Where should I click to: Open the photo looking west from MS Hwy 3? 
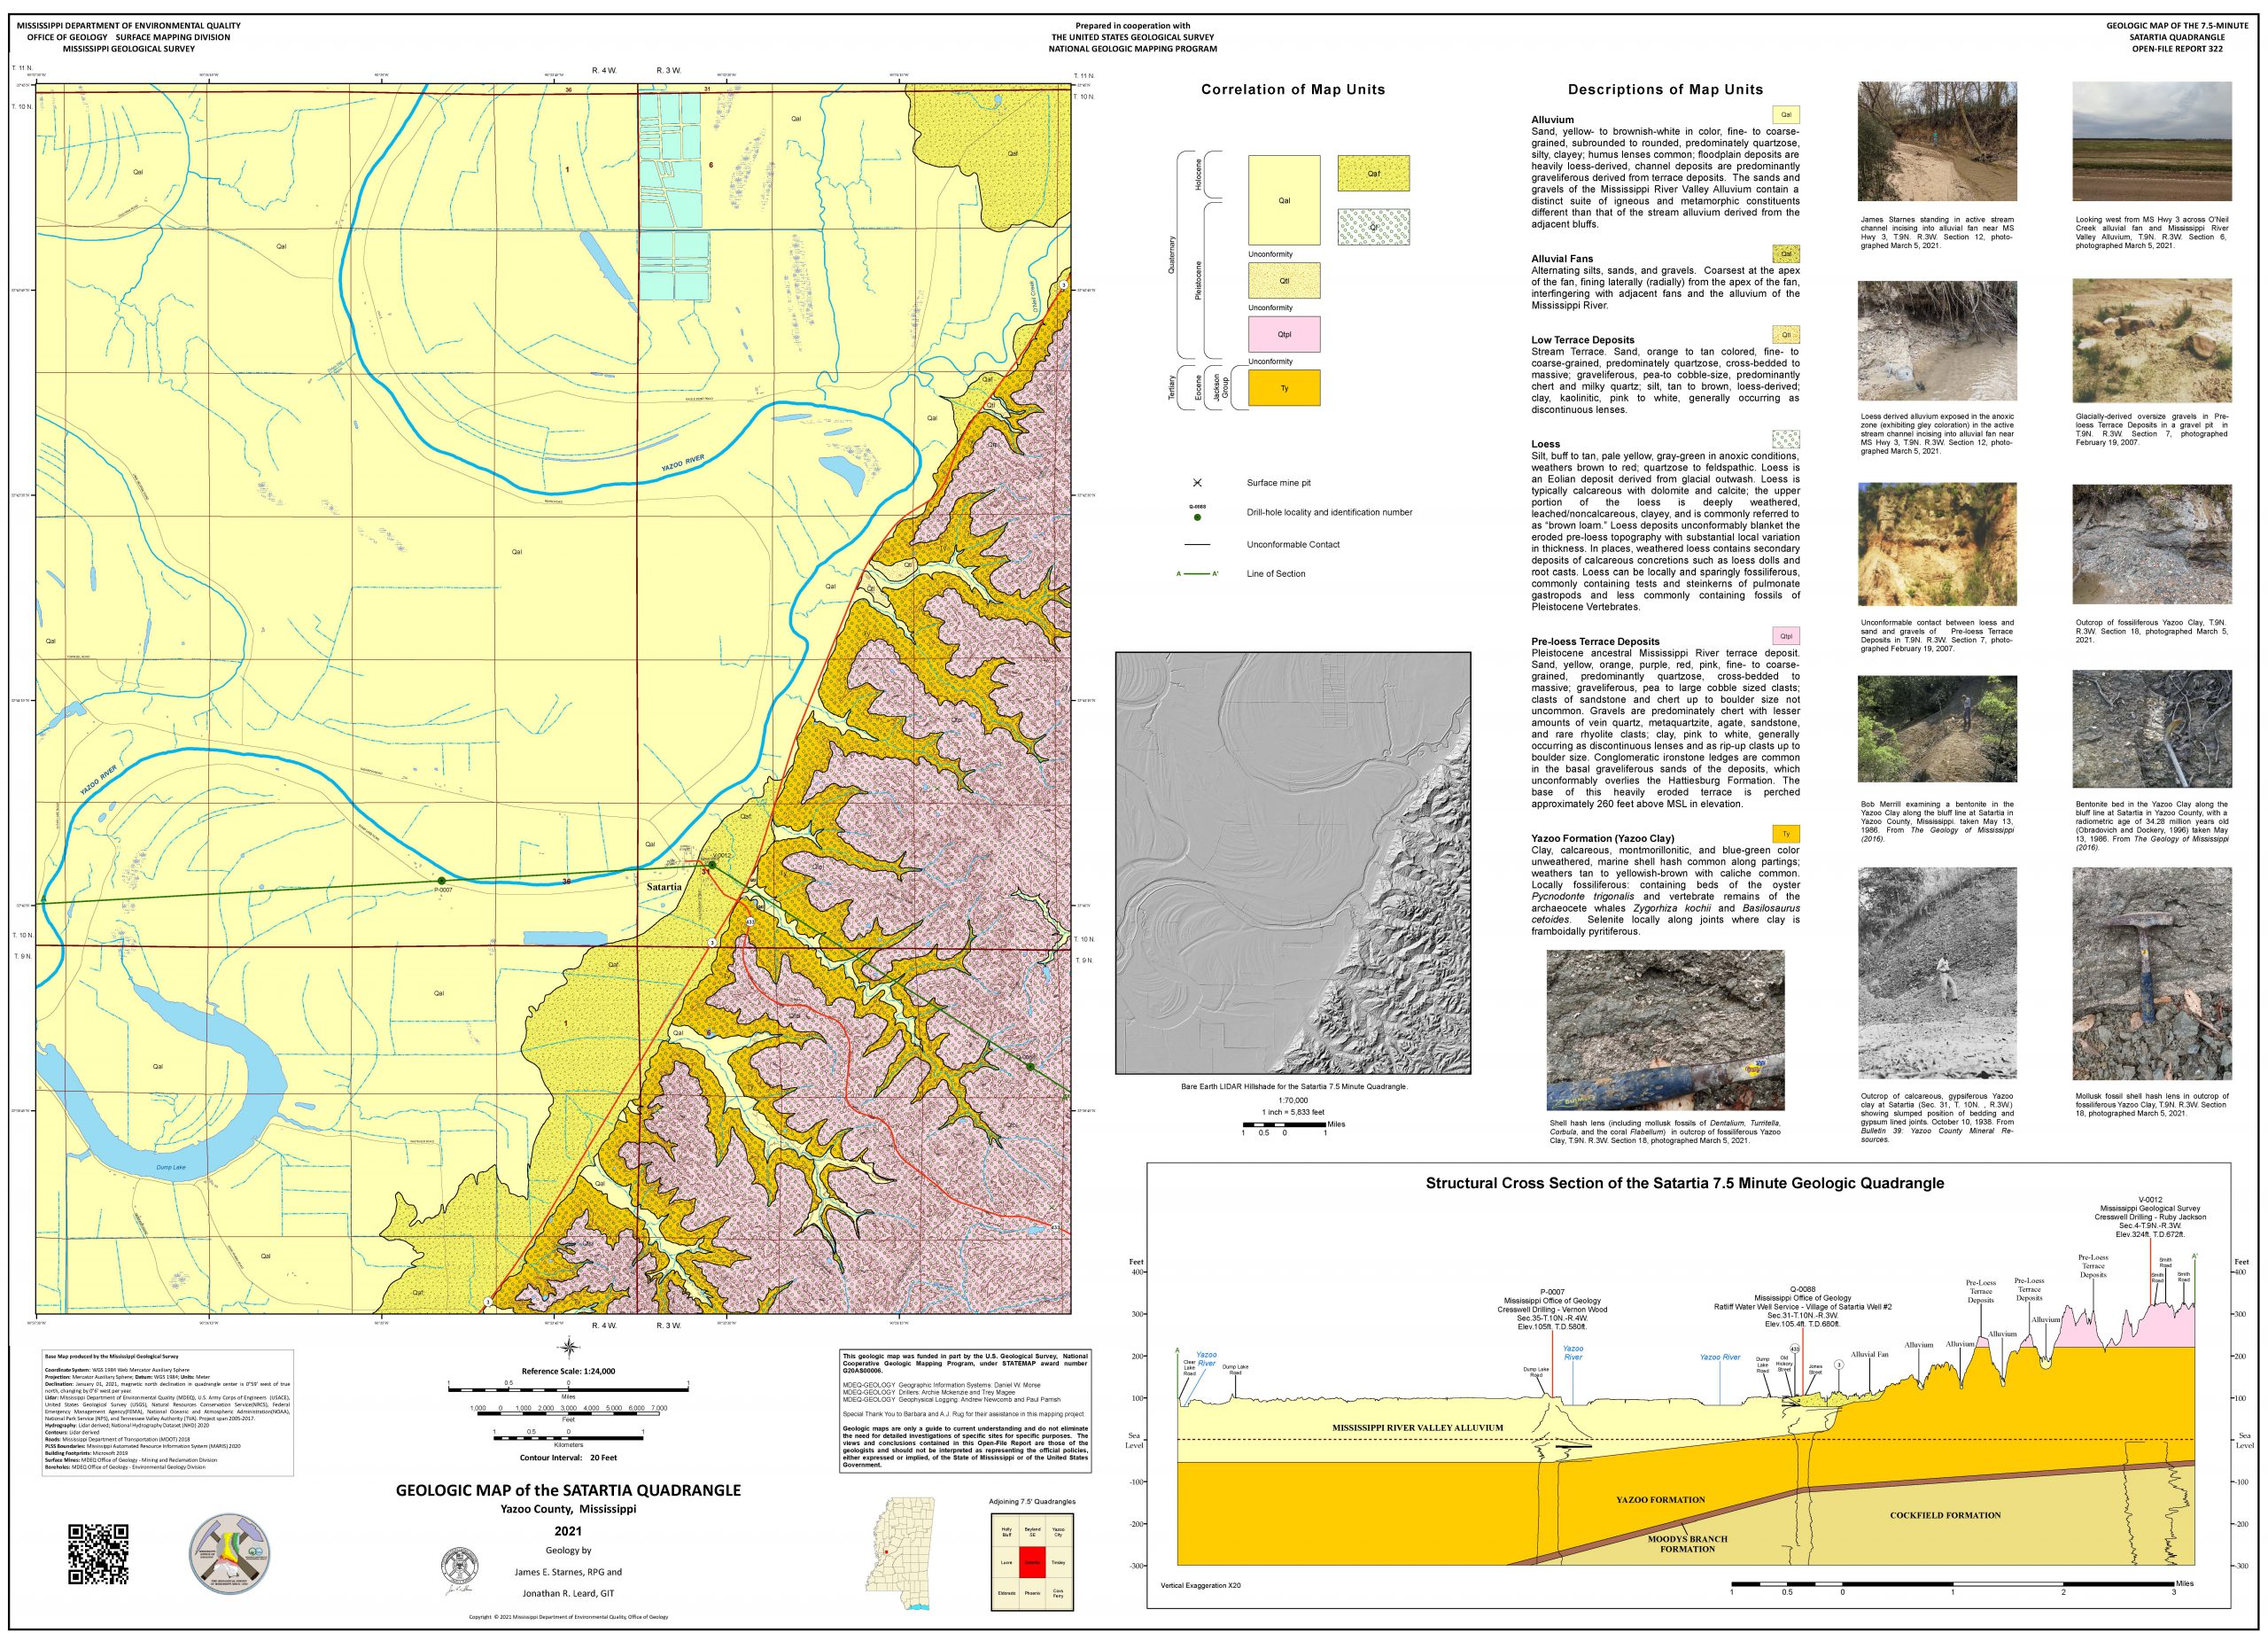[x=2152, y=142]
